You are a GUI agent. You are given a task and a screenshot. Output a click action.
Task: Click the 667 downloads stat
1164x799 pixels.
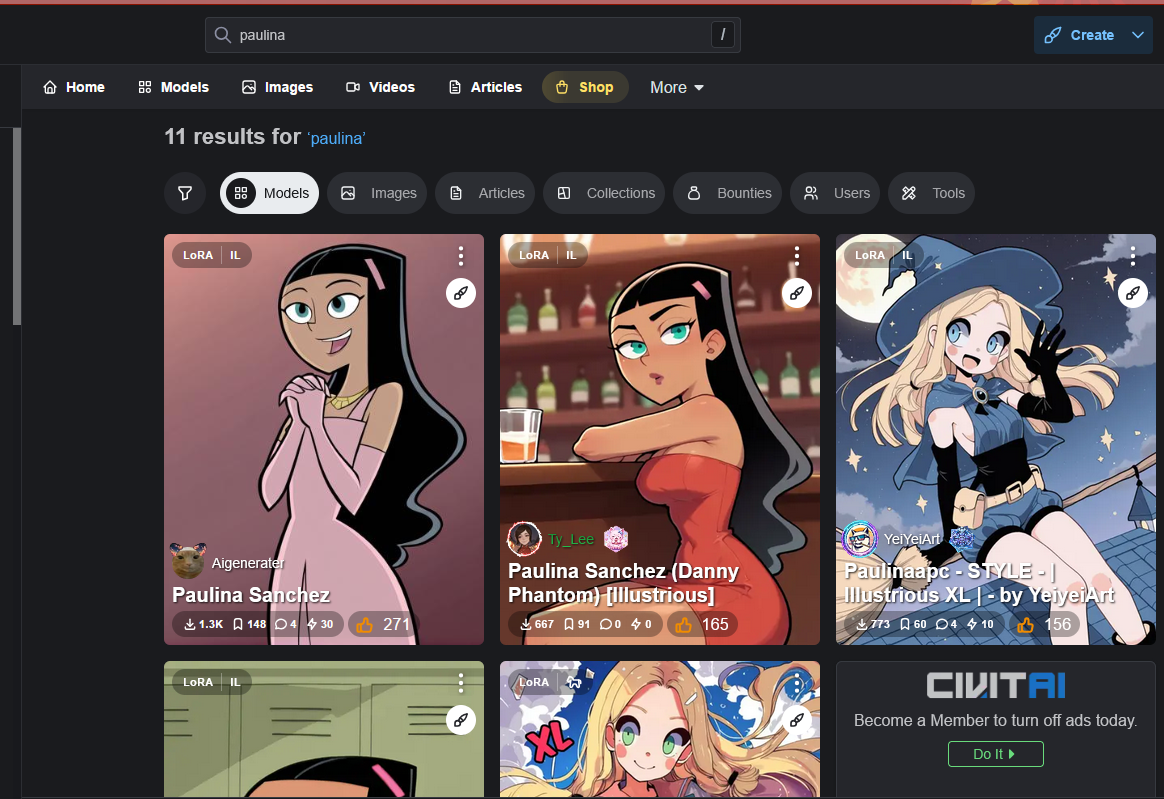coord(537,624)
